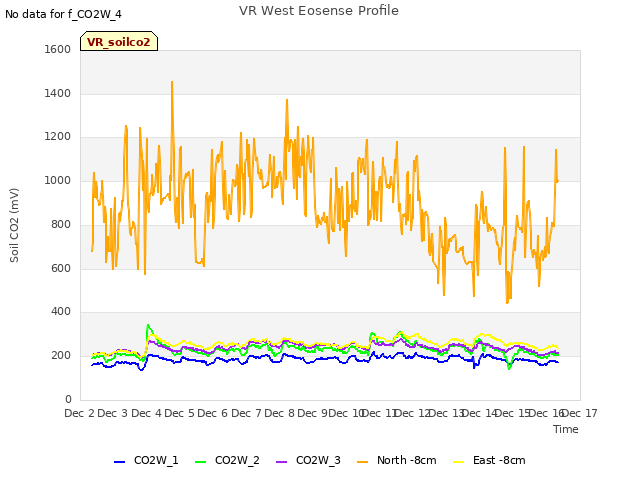Click the Dec 4 x-axis tick label
This screenshot has height=480, width=640.
[x=146, y=413]
